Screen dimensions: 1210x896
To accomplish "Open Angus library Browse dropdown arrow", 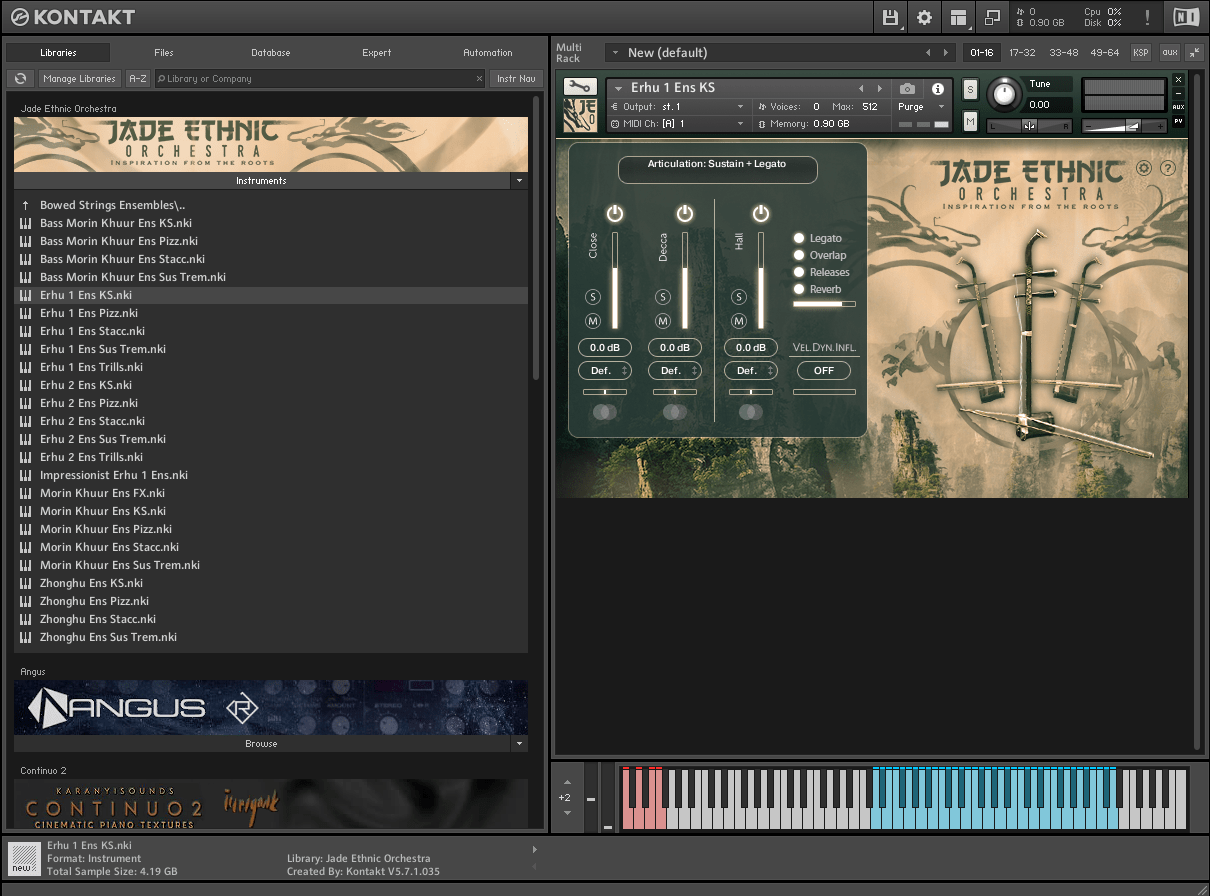I will 518,744.
